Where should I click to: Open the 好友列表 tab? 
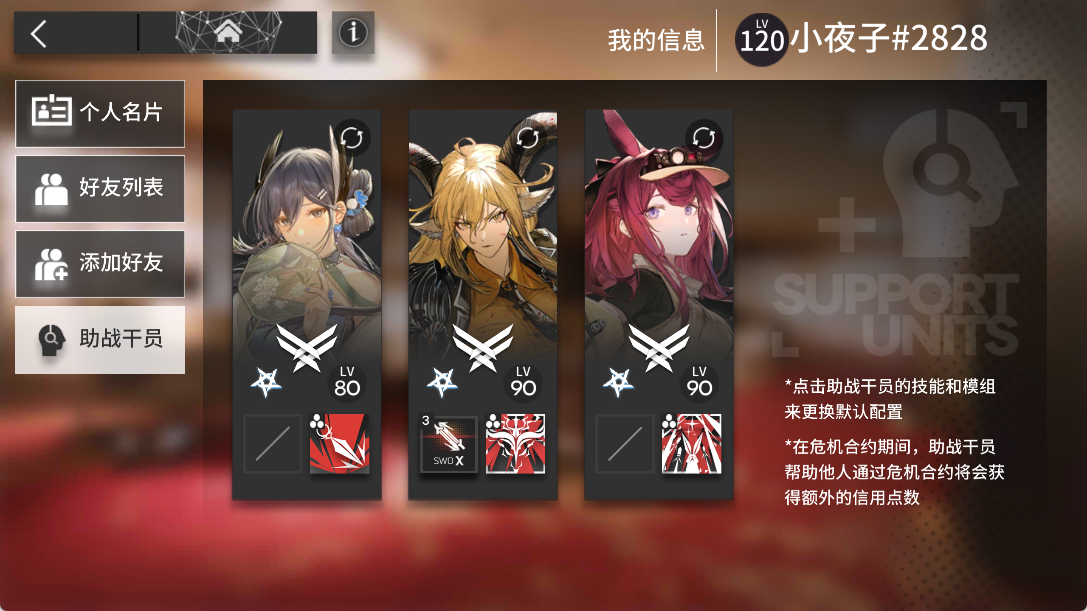[100, 189]
